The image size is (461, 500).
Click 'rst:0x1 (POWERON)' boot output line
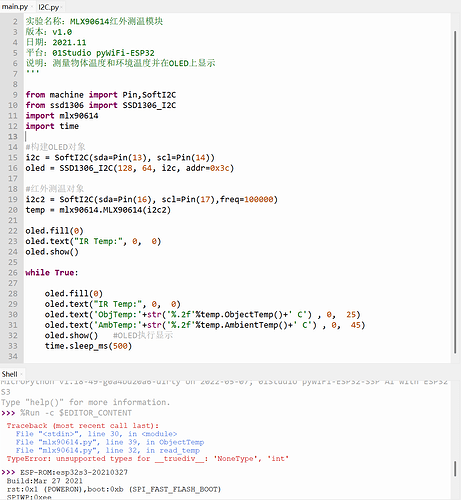(x=114, y=489)
